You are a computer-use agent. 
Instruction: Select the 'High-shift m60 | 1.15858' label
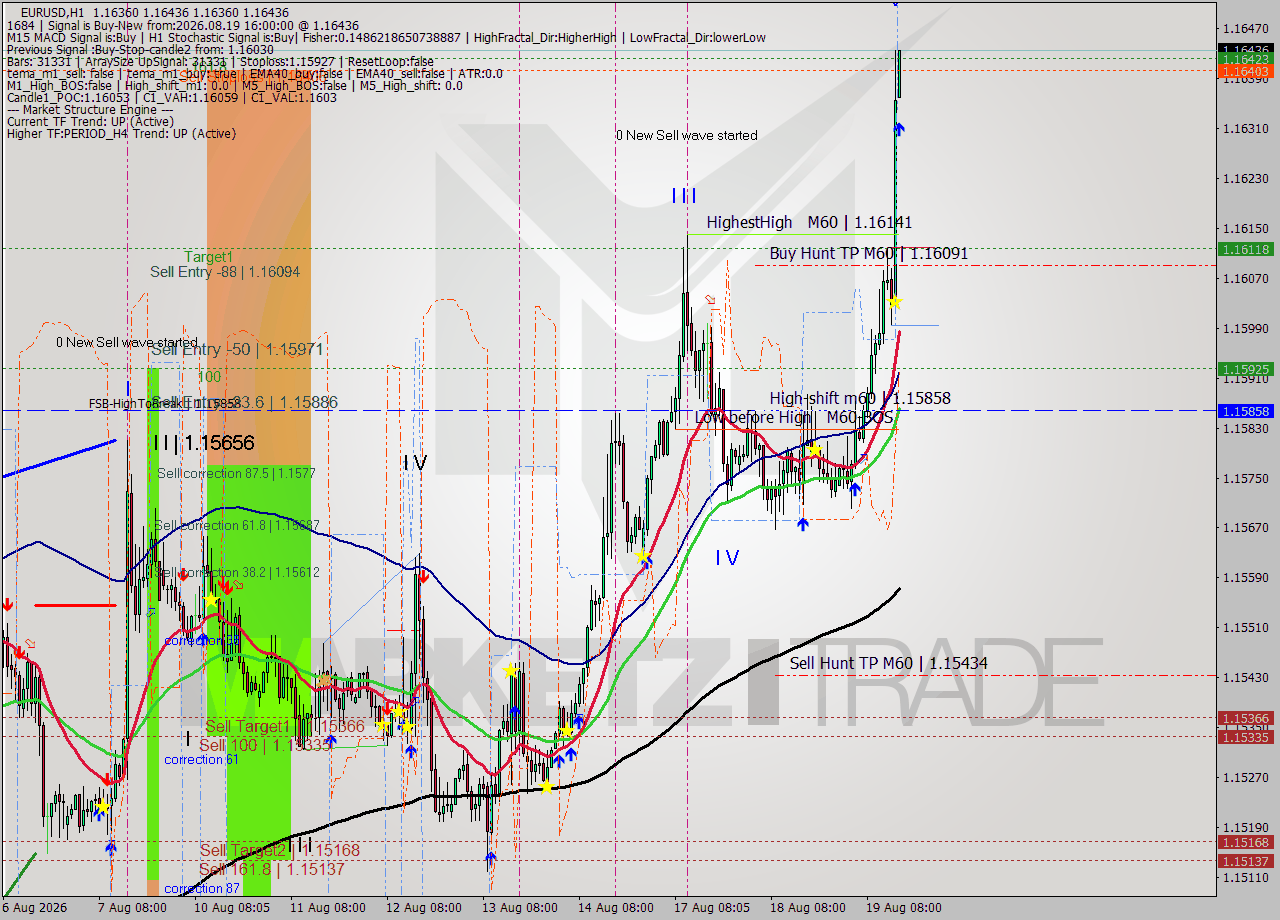point(860,399)
